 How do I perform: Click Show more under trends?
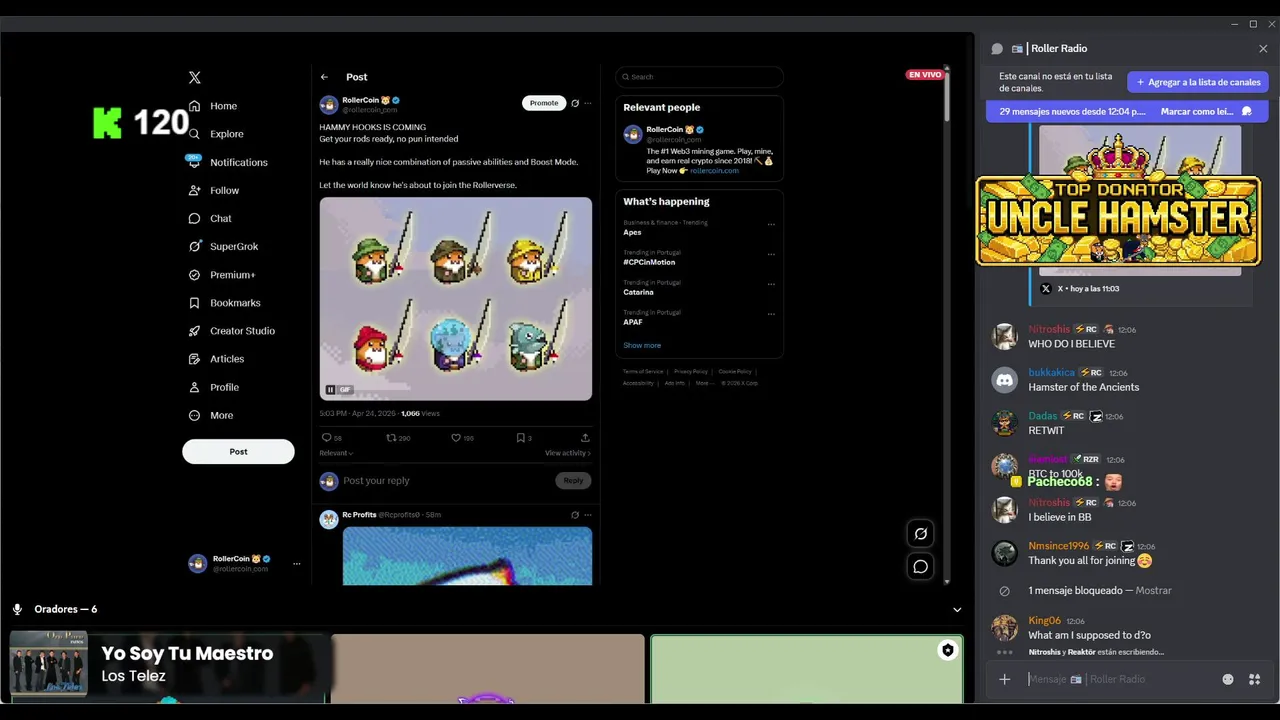pyautogui.click(x=642, y=346)
